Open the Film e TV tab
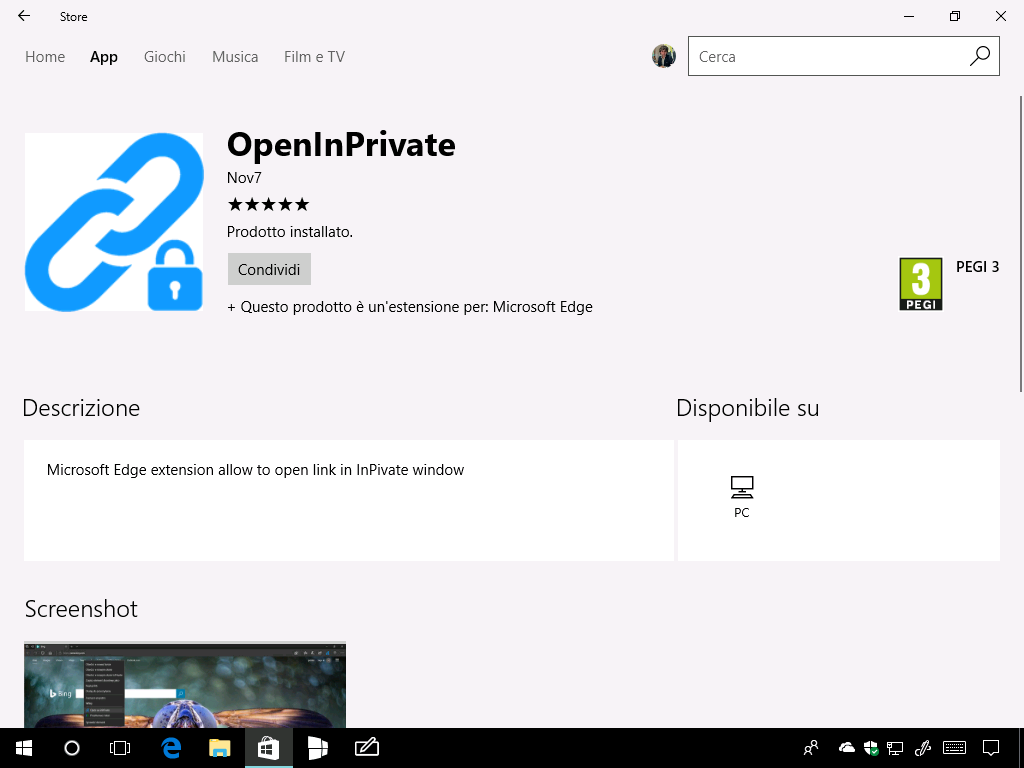 [x=314, y=57]
